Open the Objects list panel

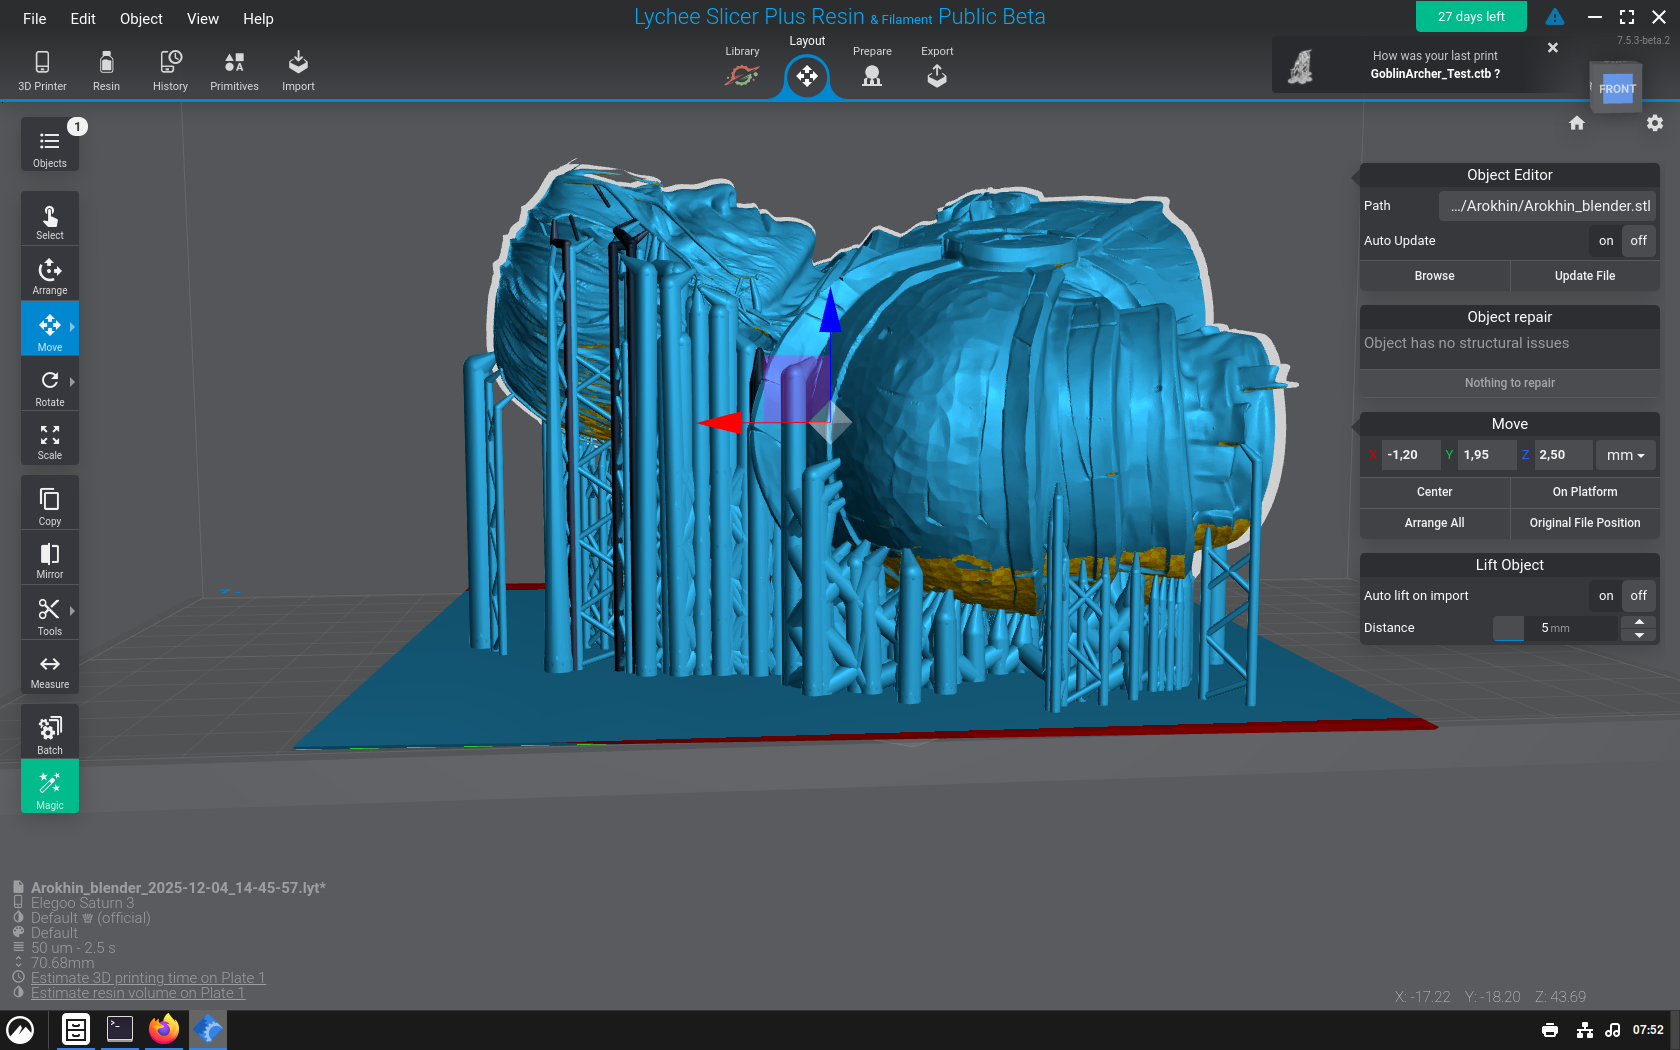click(50, 146)
